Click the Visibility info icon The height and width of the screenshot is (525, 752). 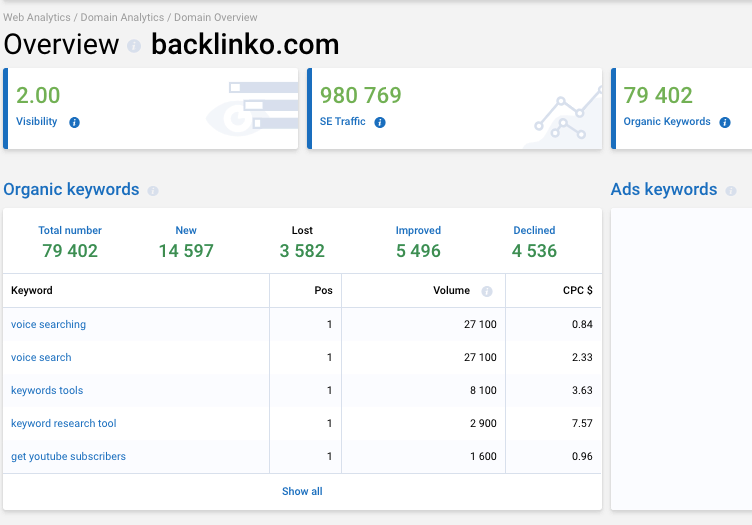[74, 123]
